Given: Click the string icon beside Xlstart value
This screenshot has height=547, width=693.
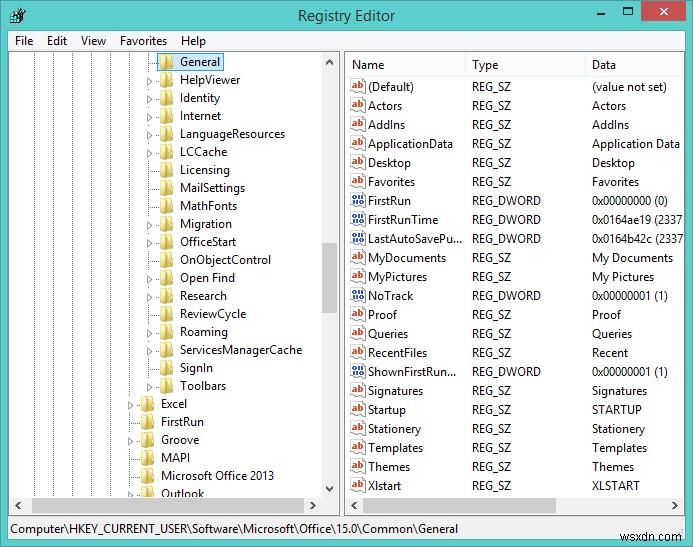Looking at the screenshot, I should (358, 485).
